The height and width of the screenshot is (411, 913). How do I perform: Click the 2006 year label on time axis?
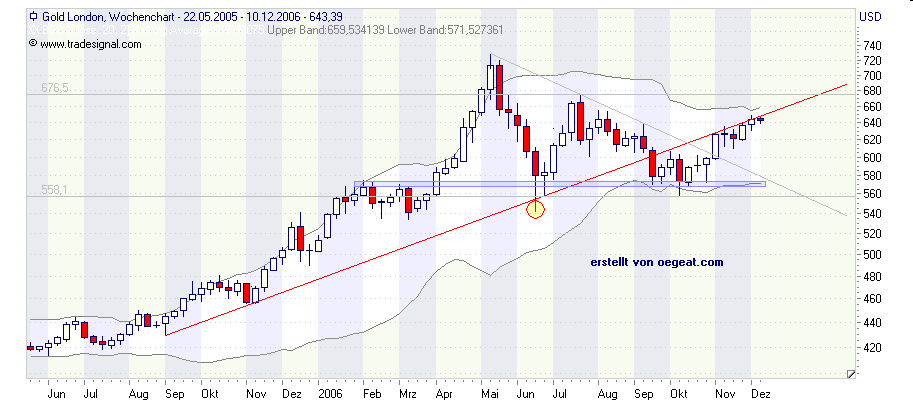tap(330, 394)
